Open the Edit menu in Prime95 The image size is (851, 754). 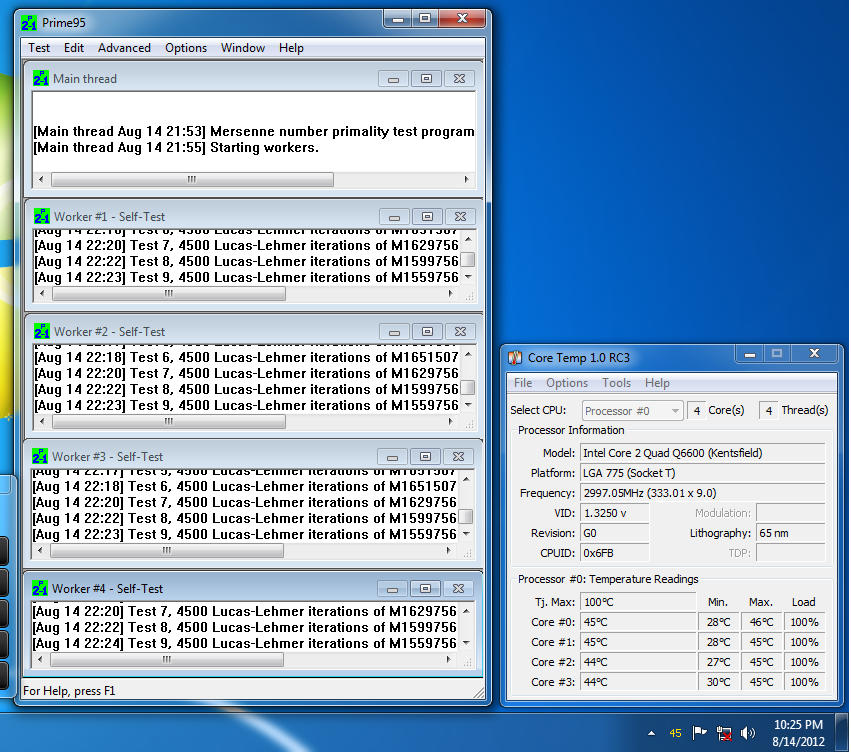click(73, 48)
